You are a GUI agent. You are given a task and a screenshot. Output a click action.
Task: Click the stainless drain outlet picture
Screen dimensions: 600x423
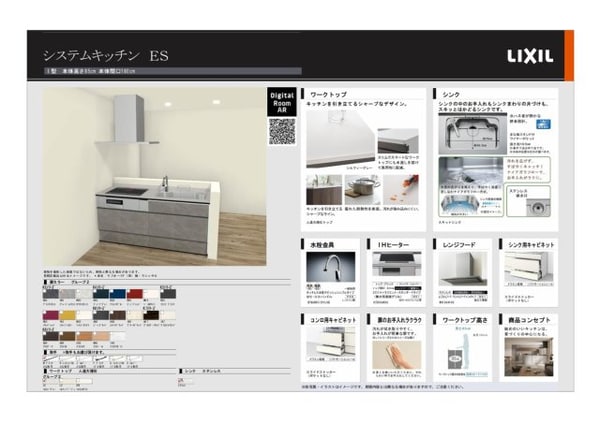coord(538,208)
